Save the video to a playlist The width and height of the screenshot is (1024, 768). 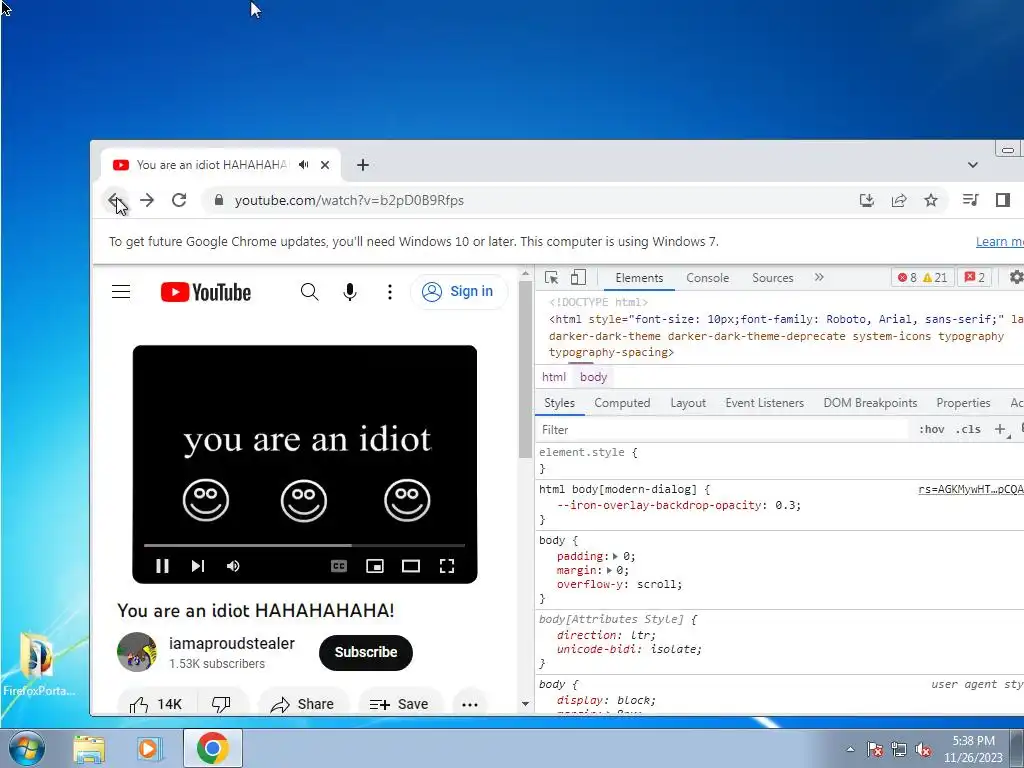coord(400,704)
